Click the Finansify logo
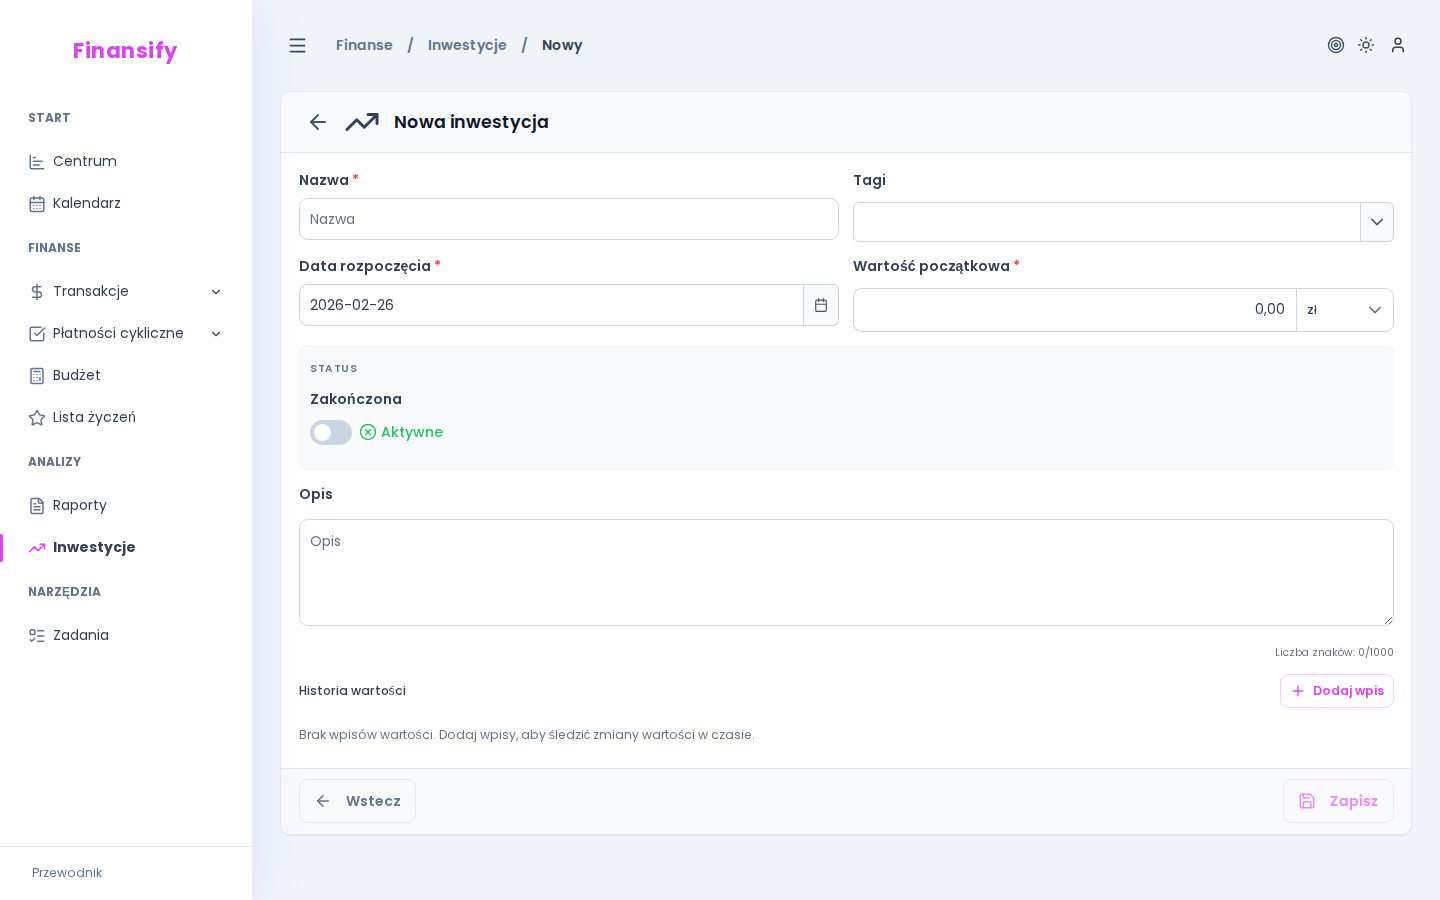This screenshot has width=1440, height=900. pos(125,50)
